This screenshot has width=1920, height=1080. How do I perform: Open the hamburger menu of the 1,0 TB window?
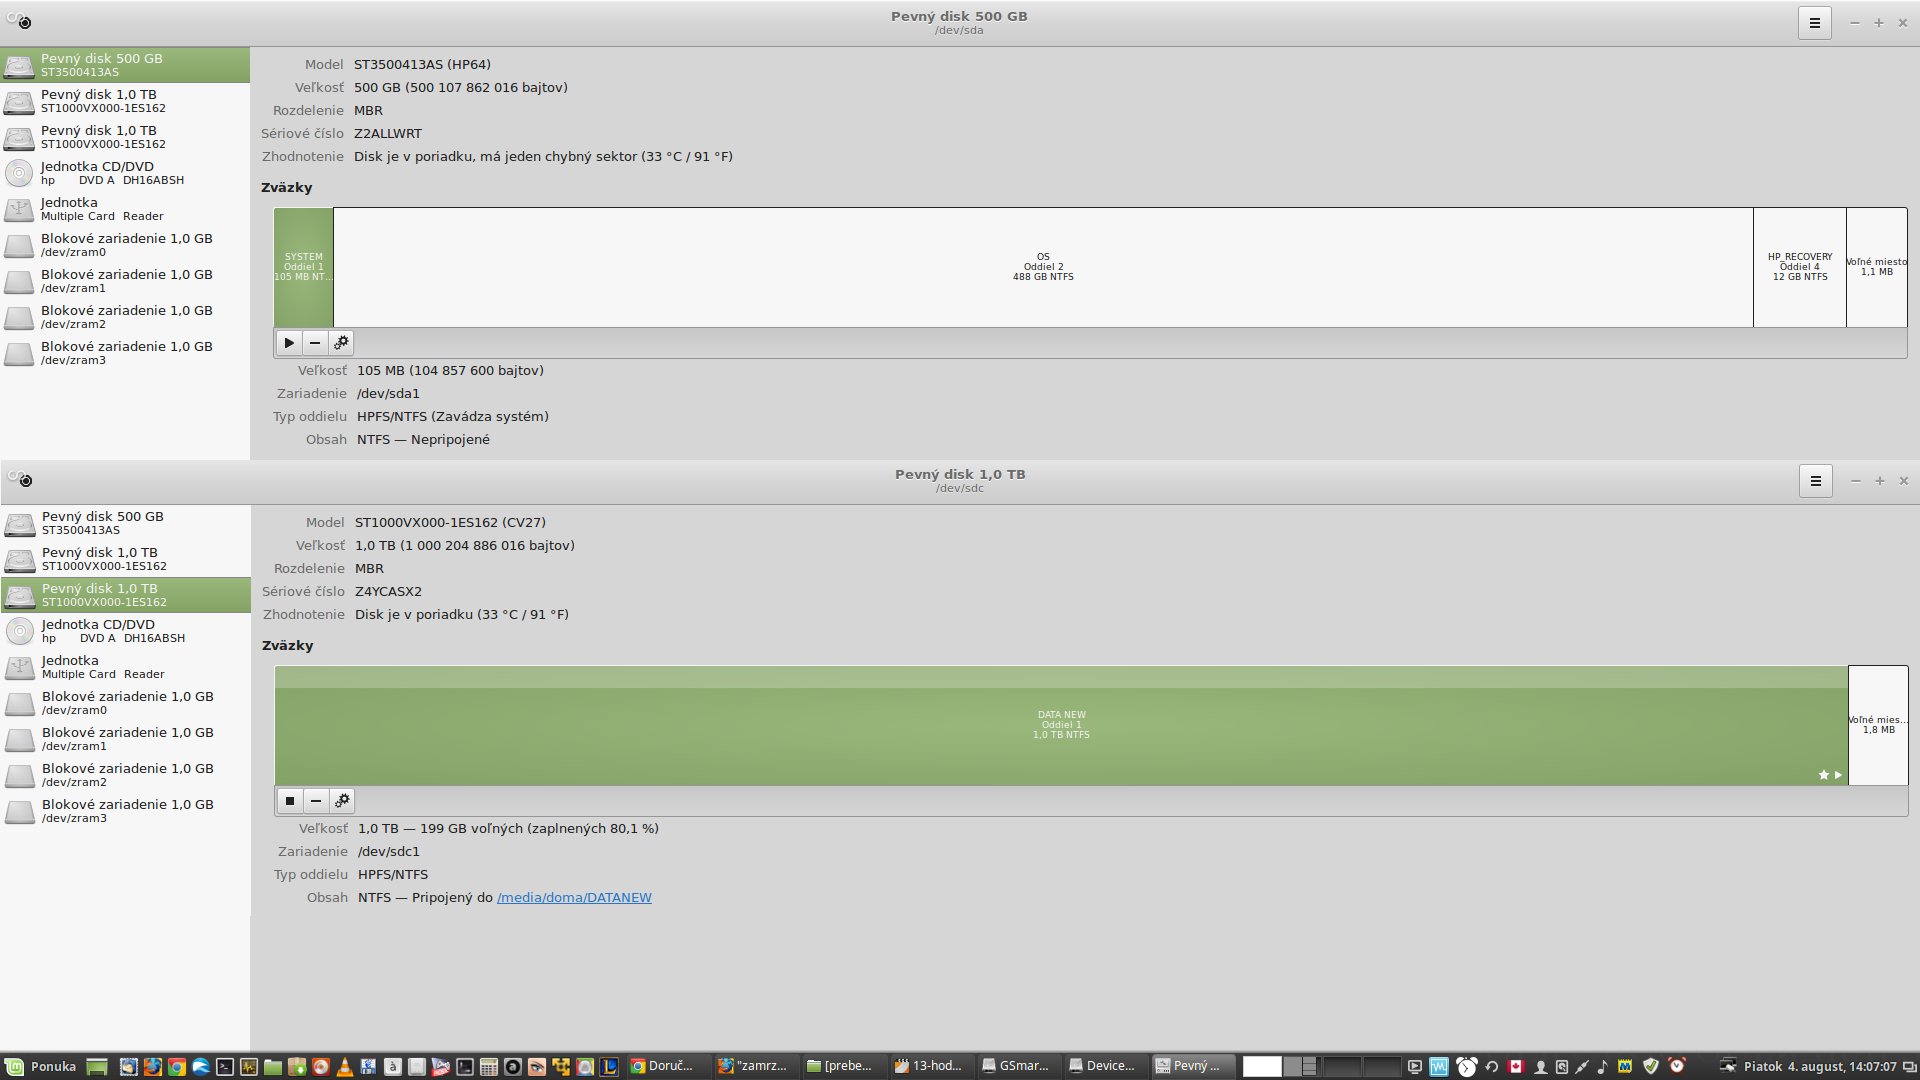(1815, 481)
